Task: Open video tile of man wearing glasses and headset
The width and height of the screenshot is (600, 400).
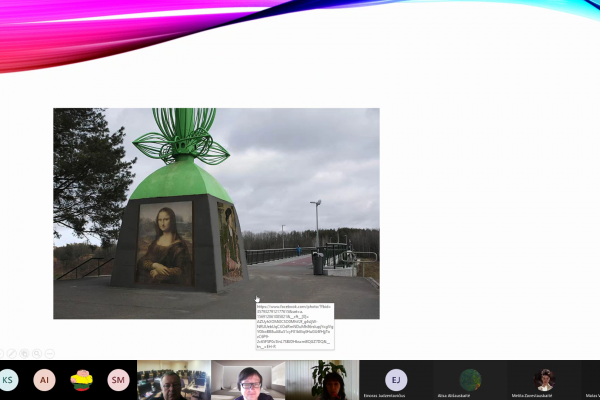Action: (x=248, y=380)
